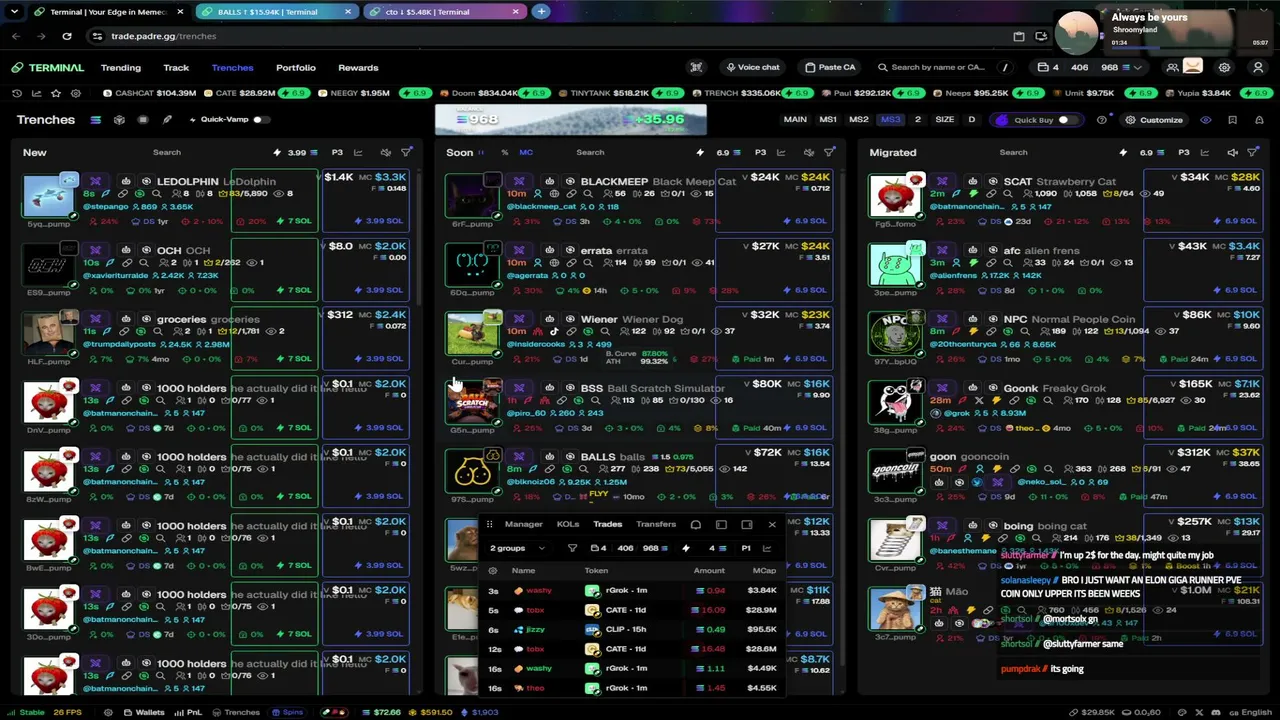Select list view icon beside Trenches title

click(x=95, y=120)
